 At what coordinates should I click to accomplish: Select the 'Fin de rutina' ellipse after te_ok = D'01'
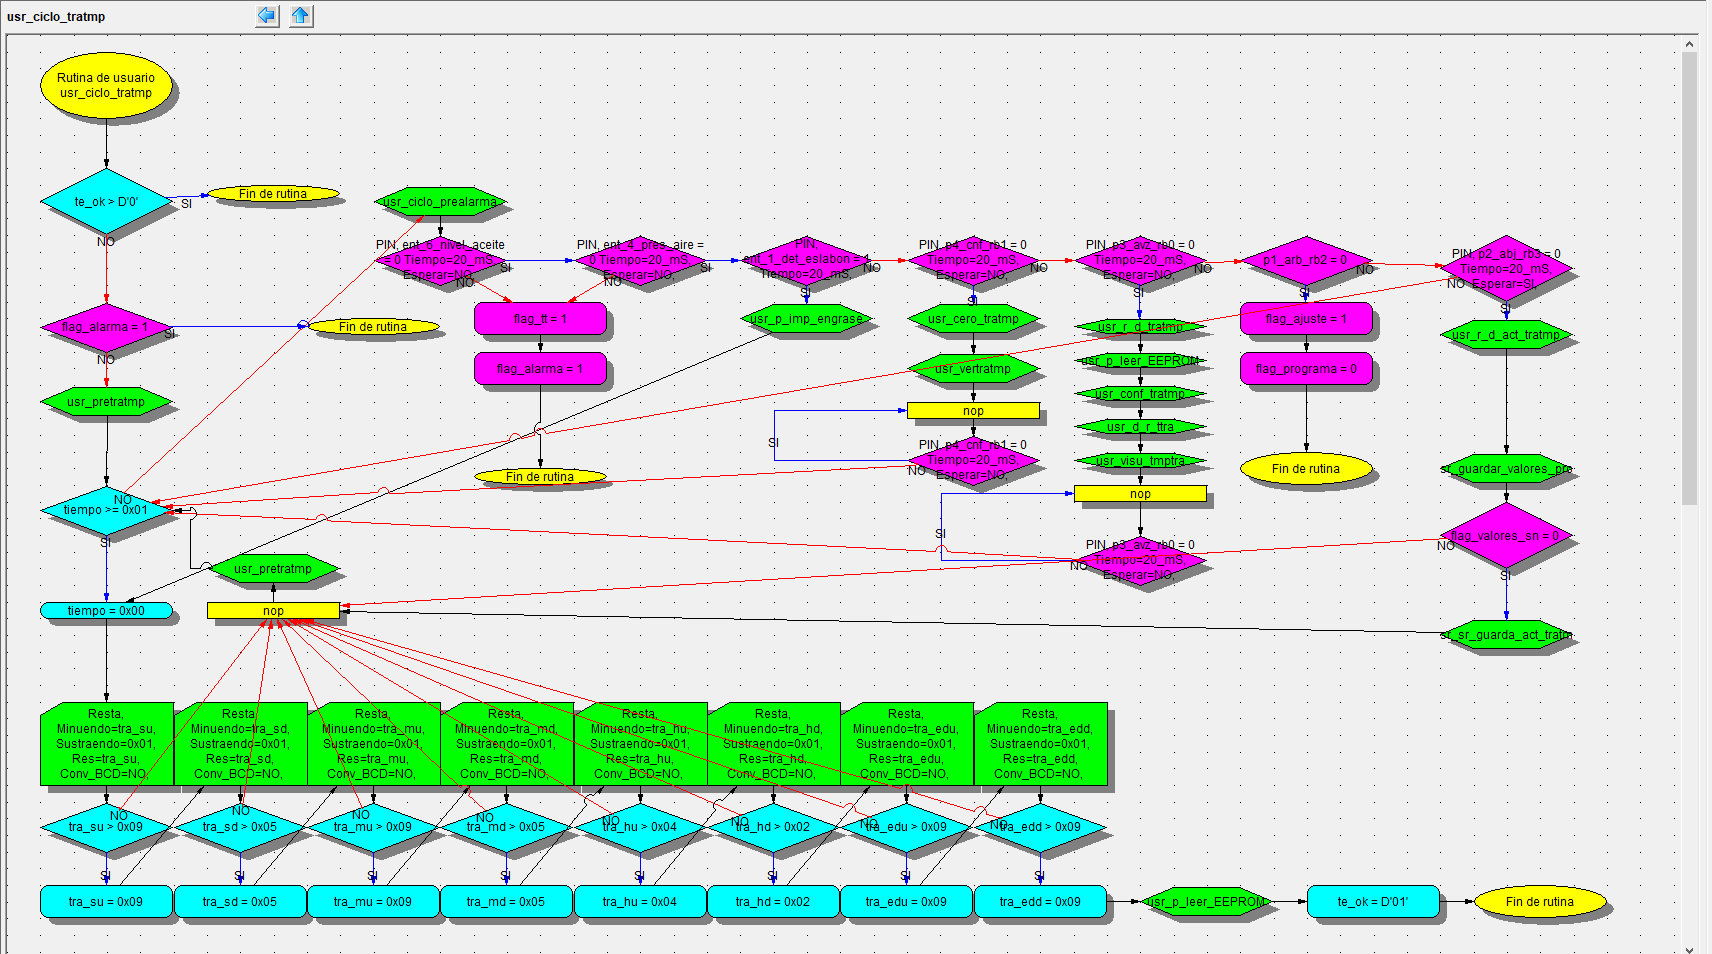pos(1540,902)
